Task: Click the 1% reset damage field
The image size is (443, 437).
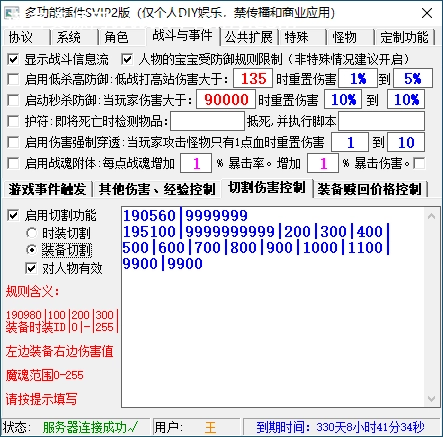Action: click(358, 78)
